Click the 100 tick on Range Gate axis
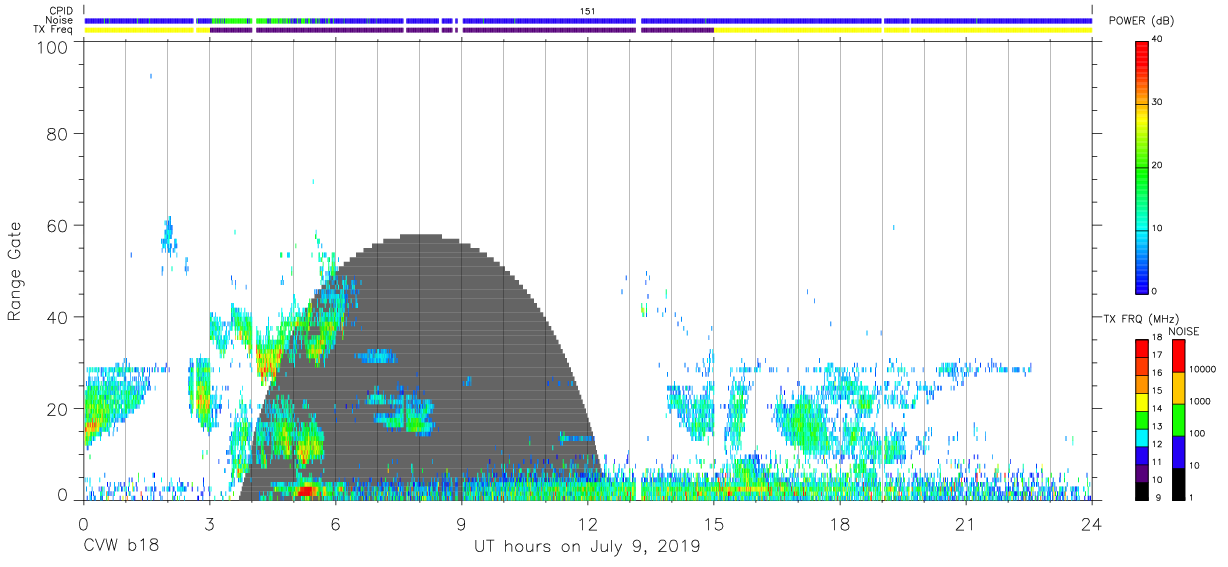Screen dimensions: 1228x567 click(52, 47)
